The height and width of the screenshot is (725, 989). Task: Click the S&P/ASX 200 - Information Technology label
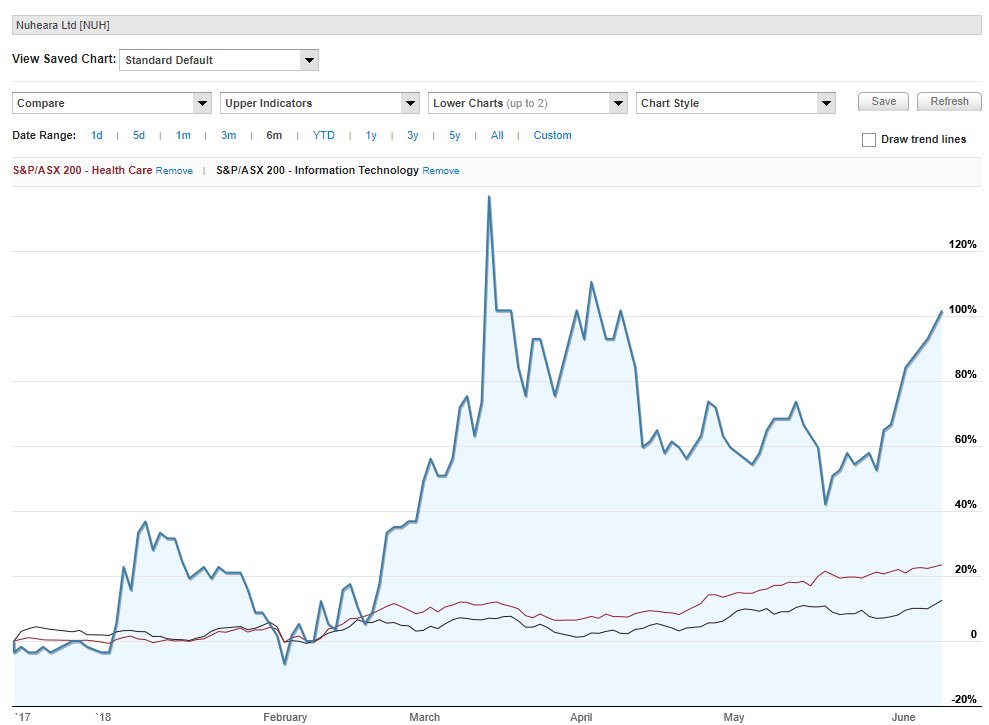pyautogui.click(x=317, y=170)
